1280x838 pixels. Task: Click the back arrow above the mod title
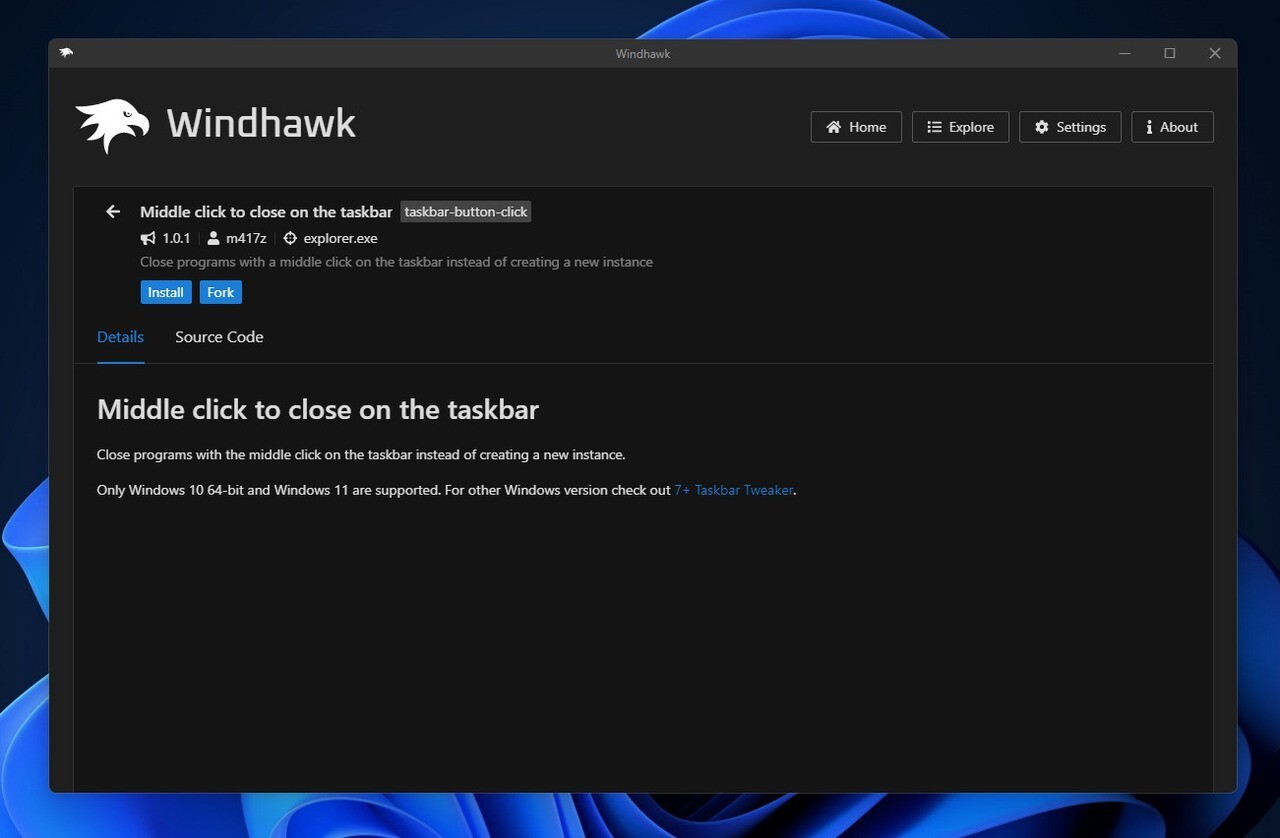(112, 211)
